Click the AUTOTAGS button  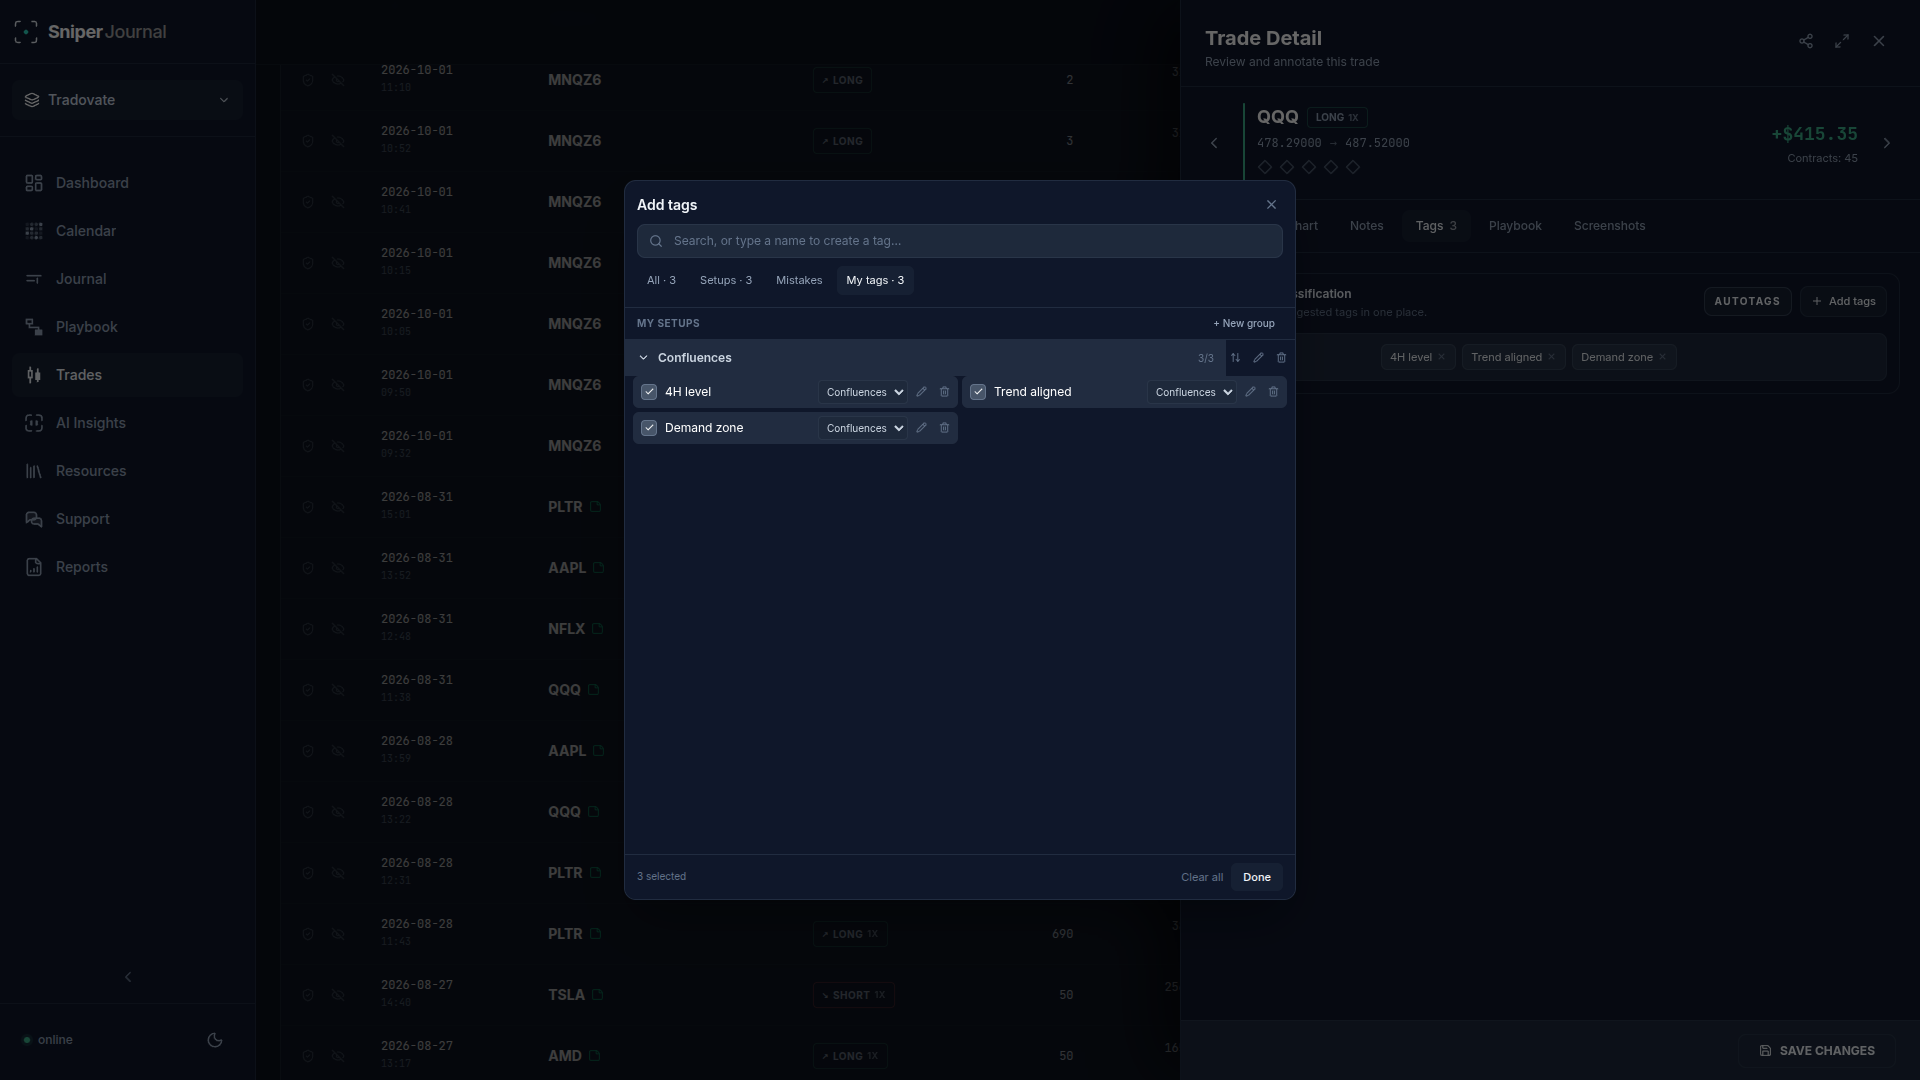coord(1747,301)
